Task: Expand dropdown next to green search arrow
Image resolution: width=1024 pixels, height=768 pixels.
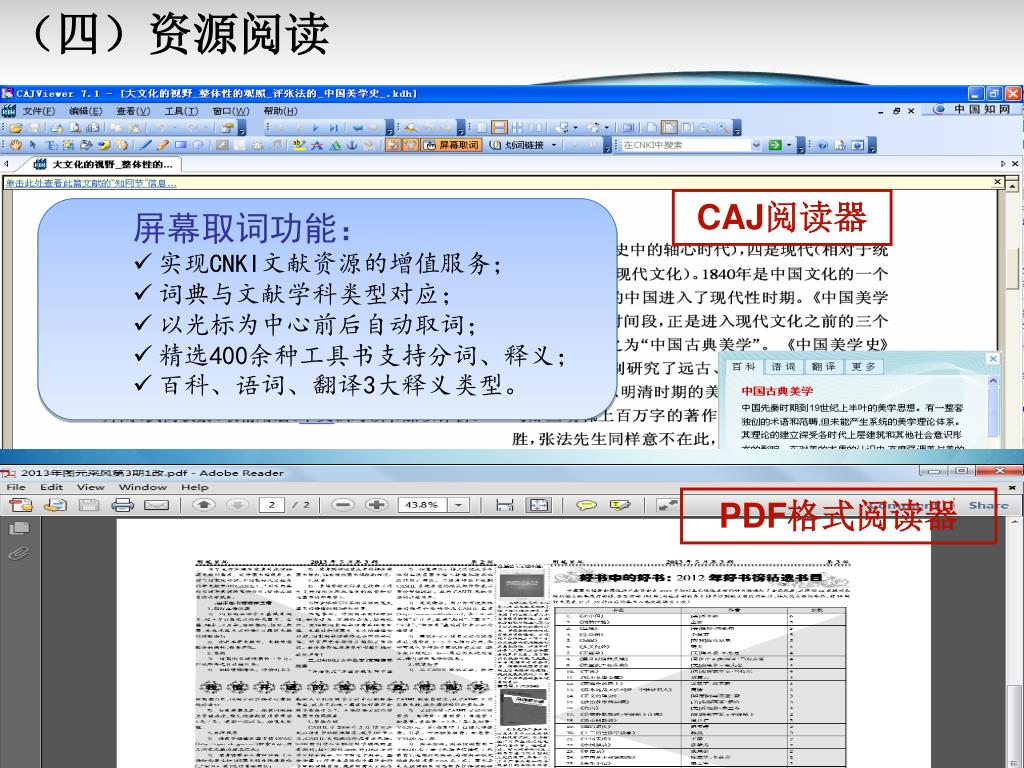Action: (x=788, y=145)
